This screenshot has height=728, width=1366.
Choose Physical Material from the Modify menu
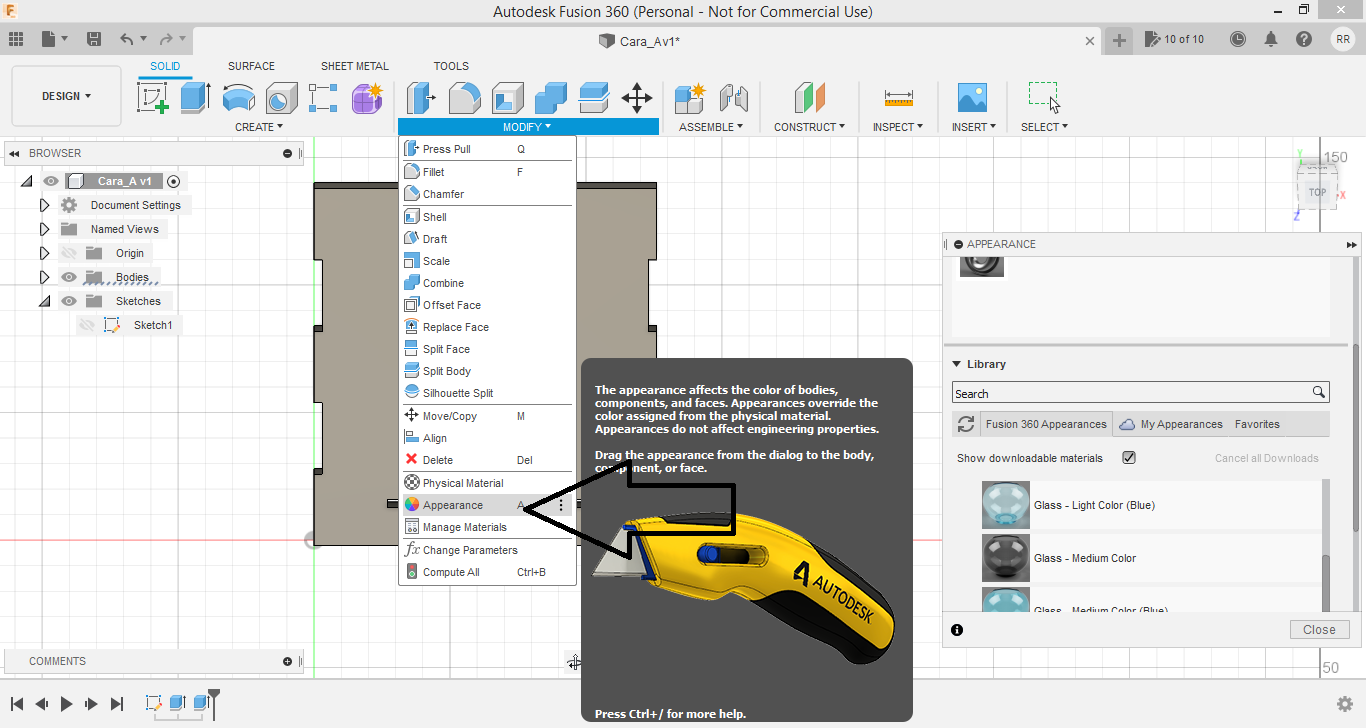487,483
